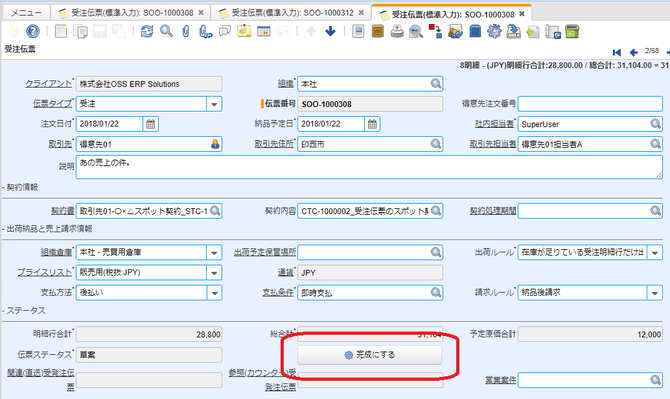Follow the 出荷予定保管場所 label link

coord(264,252)
